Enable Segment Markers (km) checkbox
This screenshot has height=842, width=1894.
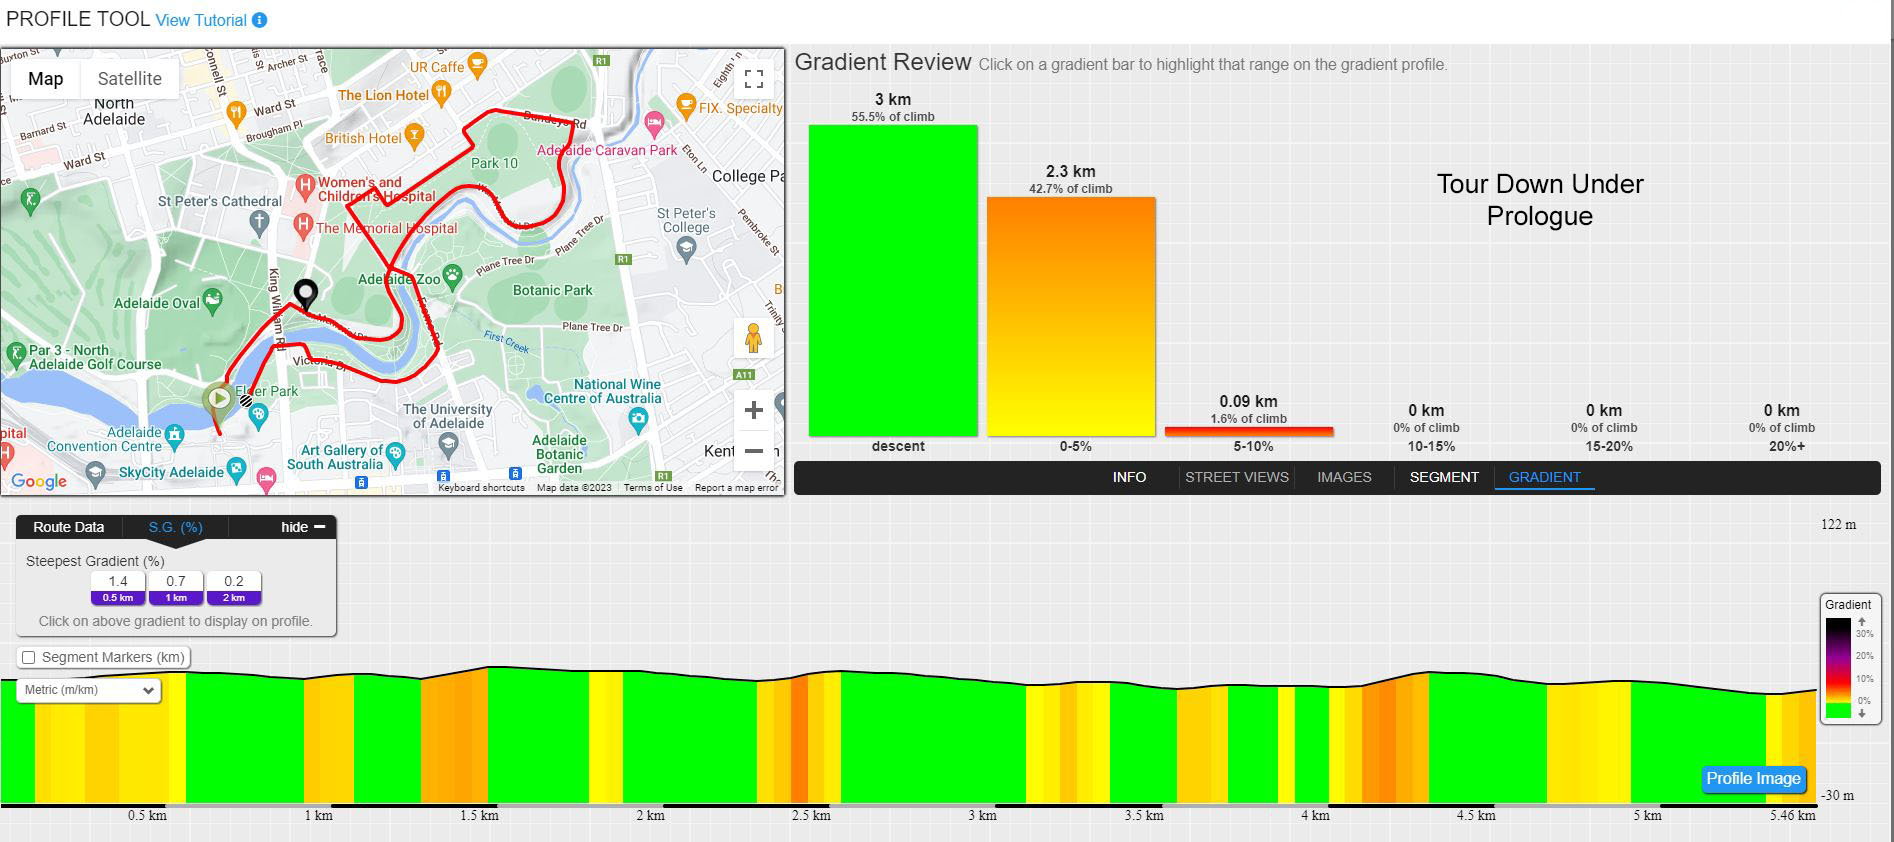click(29, 657)
